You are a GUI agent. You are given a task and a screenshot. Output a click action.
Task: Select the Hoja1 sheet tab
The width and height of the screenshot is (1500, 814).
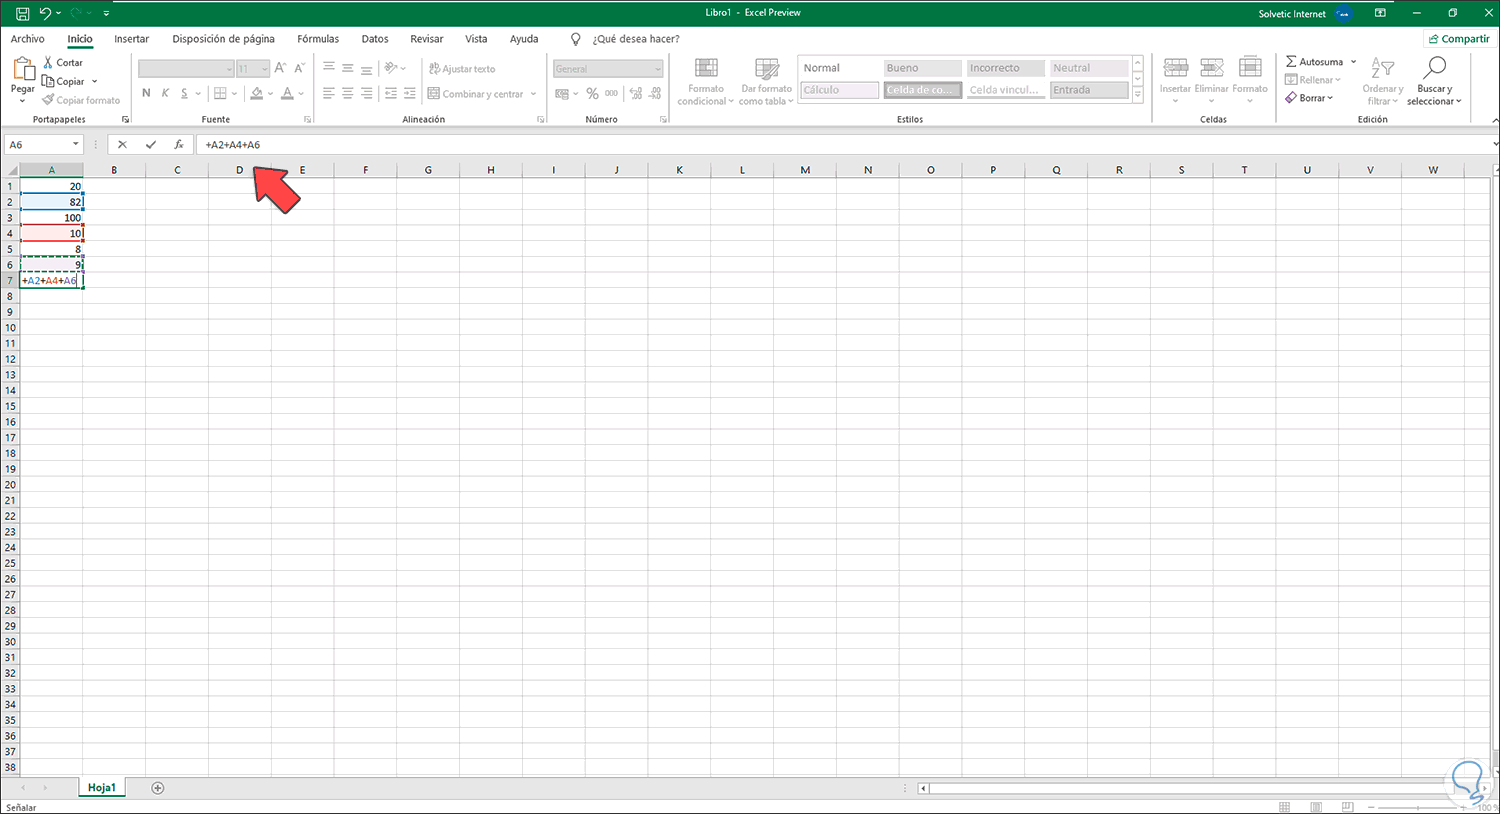(102, 788)
